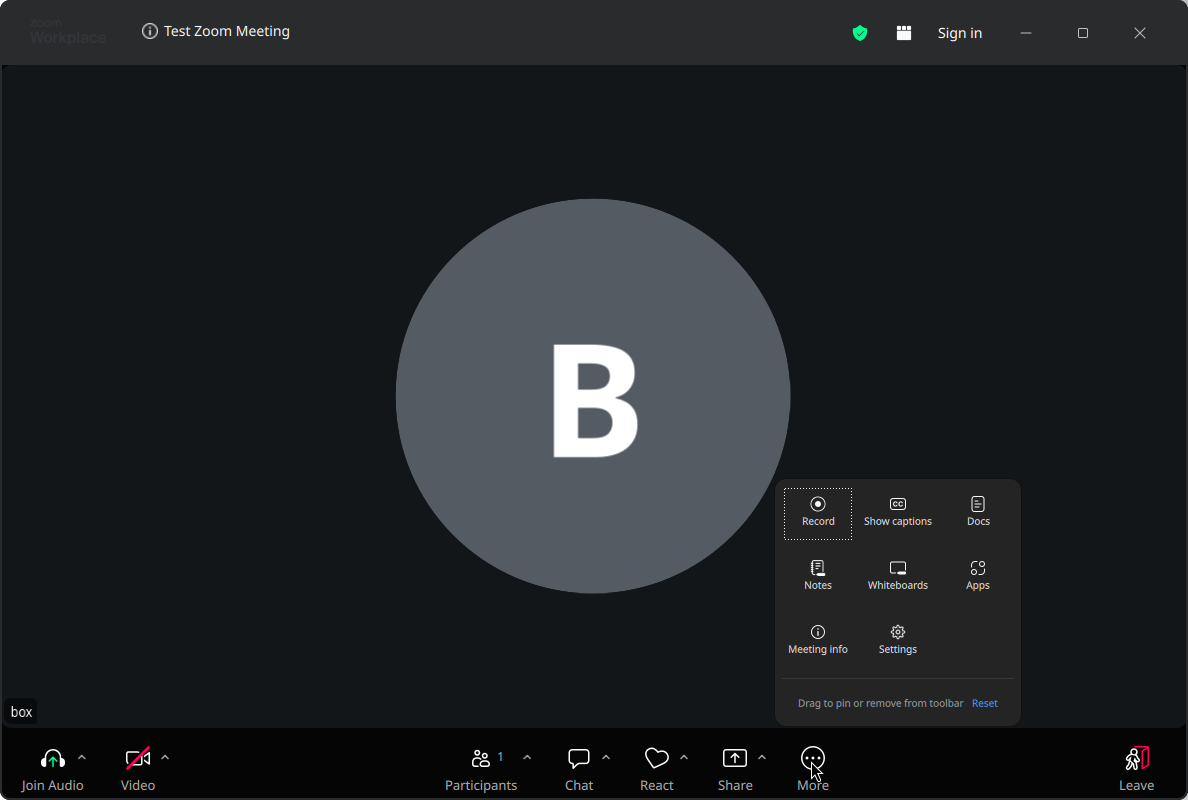This screenshot has width=1188, height=800.
Task: Select Record in the More menu
Action: click(818, 513)
